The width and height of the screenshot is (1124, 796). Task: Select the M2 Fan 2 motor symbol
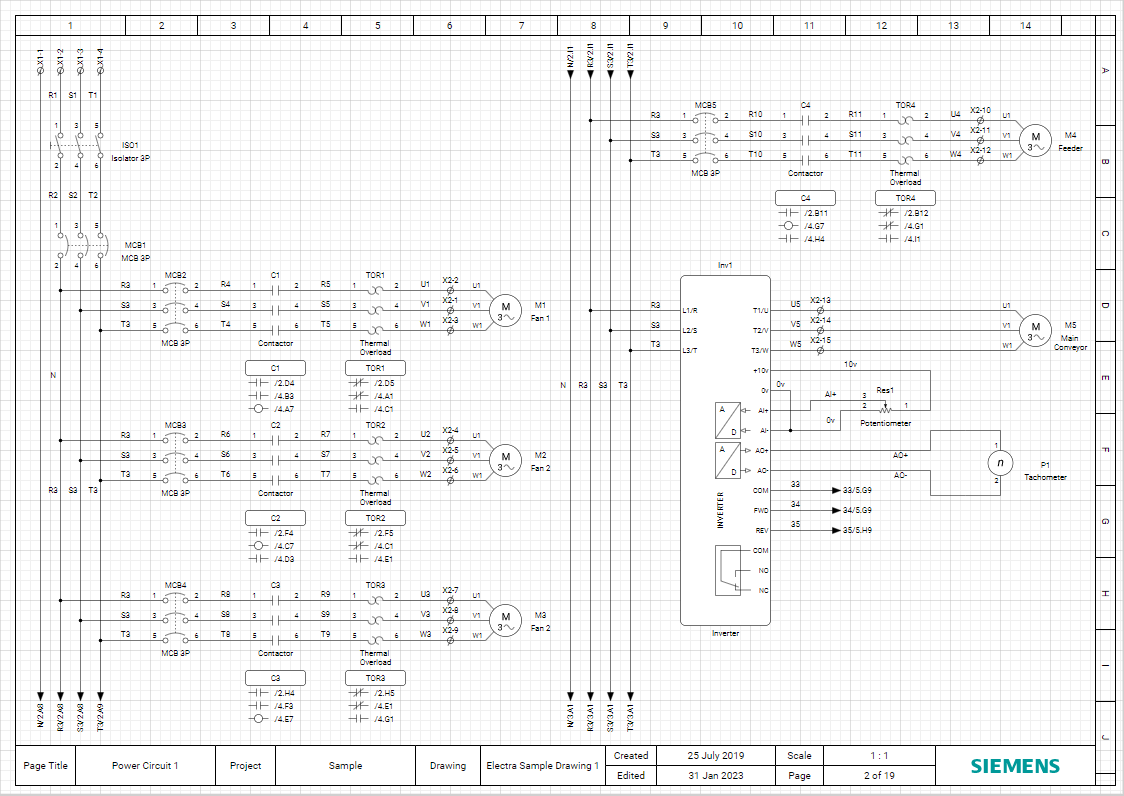(x=505, y=460)
